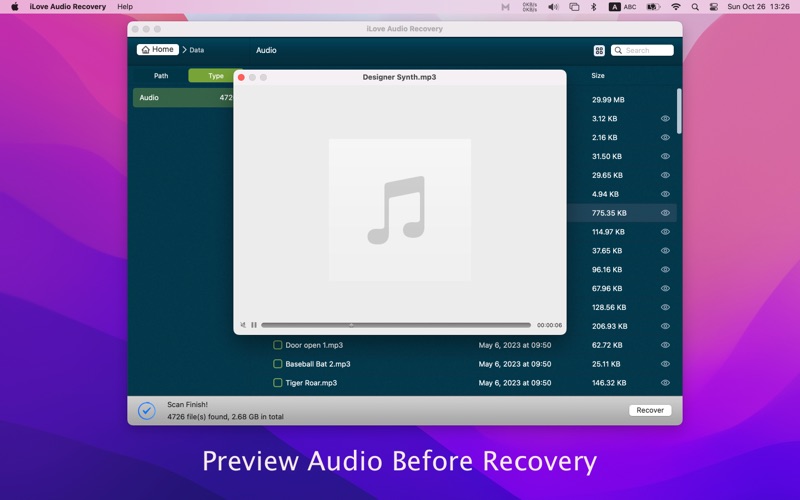Preview the 3.12 KB file via eye icon
This screenshot has height=500, width=800.
(665, 118)
